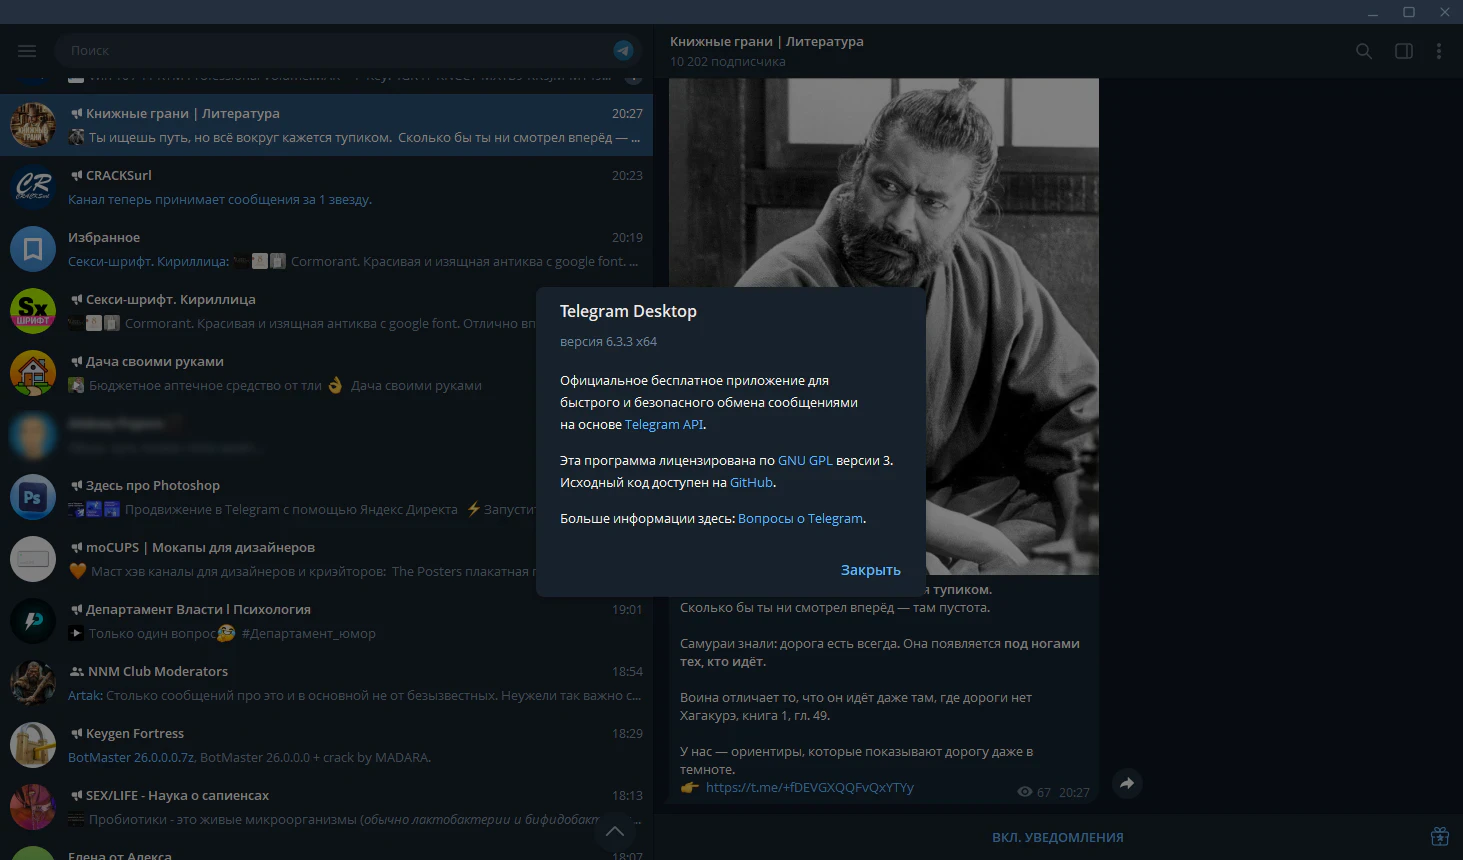Open Вопросы о Telegram FAQ link
This screenshot has height=860, width=1463.
[800, 519]
